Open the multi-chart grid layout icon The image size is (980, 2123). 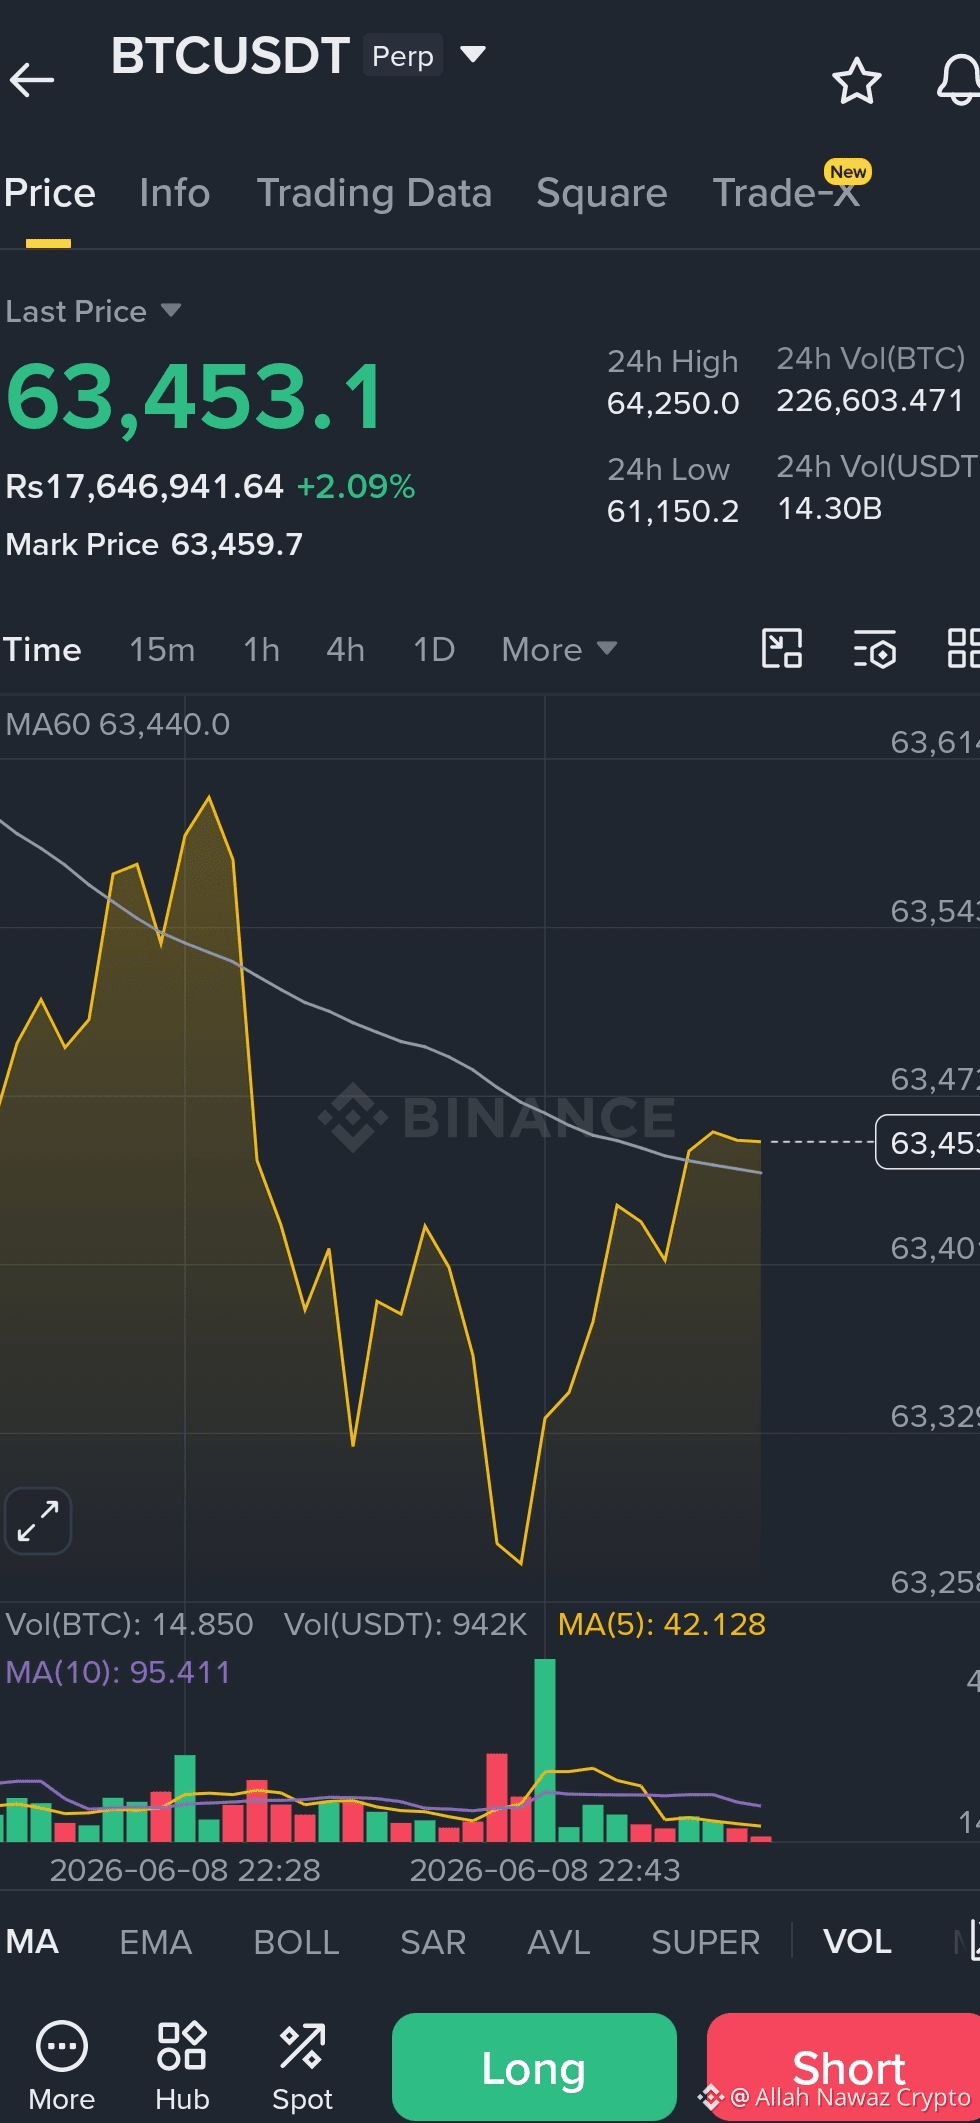pos(964,648)
